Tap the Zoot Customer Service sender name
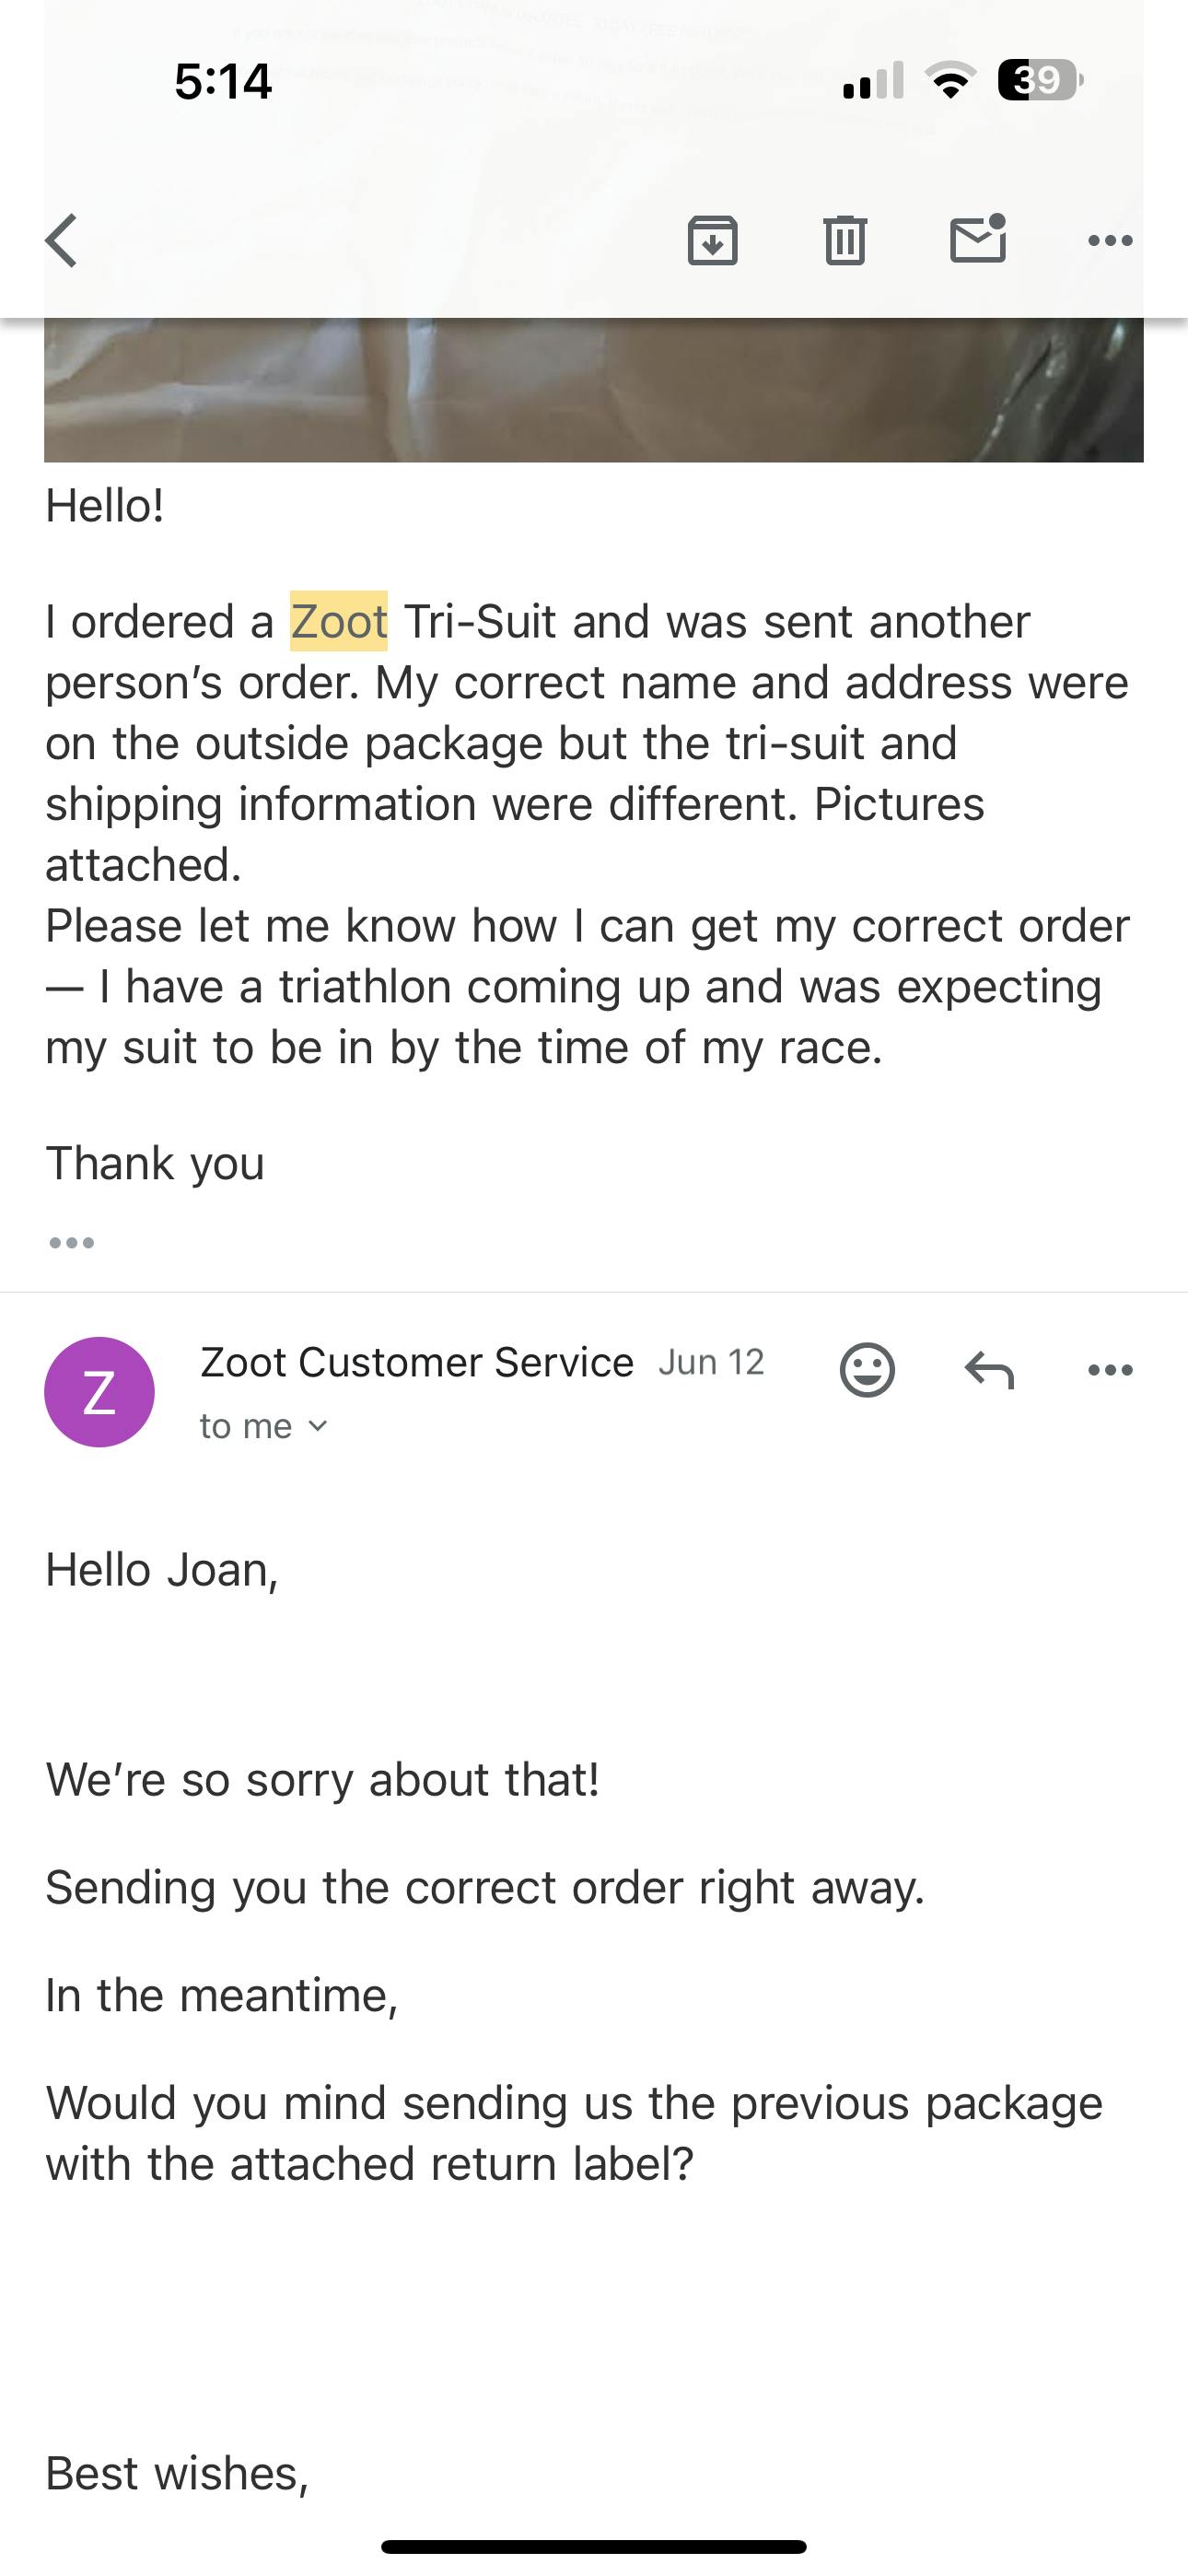 tap(416, 1362)
